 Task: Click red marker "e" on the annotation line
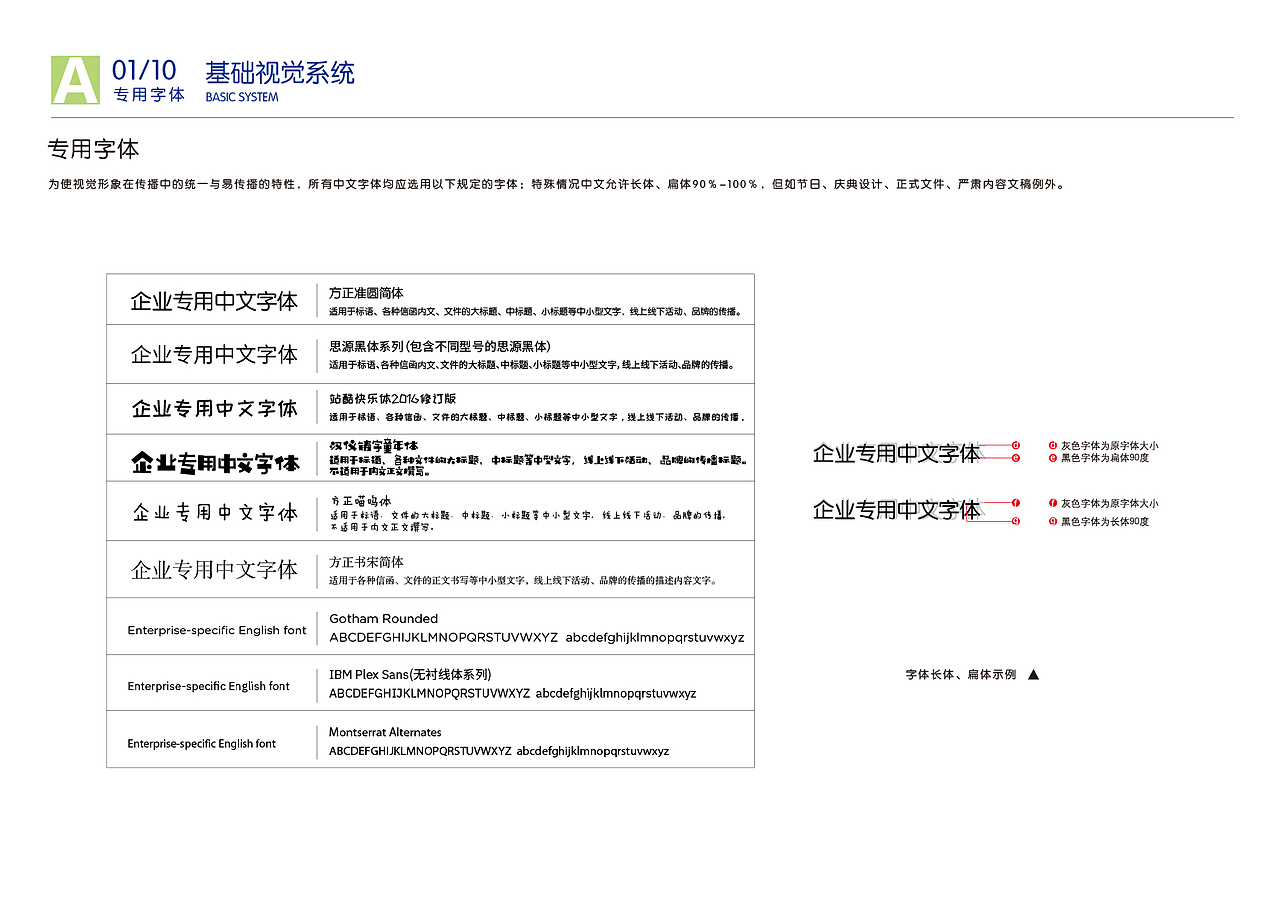click(1015, 458)
